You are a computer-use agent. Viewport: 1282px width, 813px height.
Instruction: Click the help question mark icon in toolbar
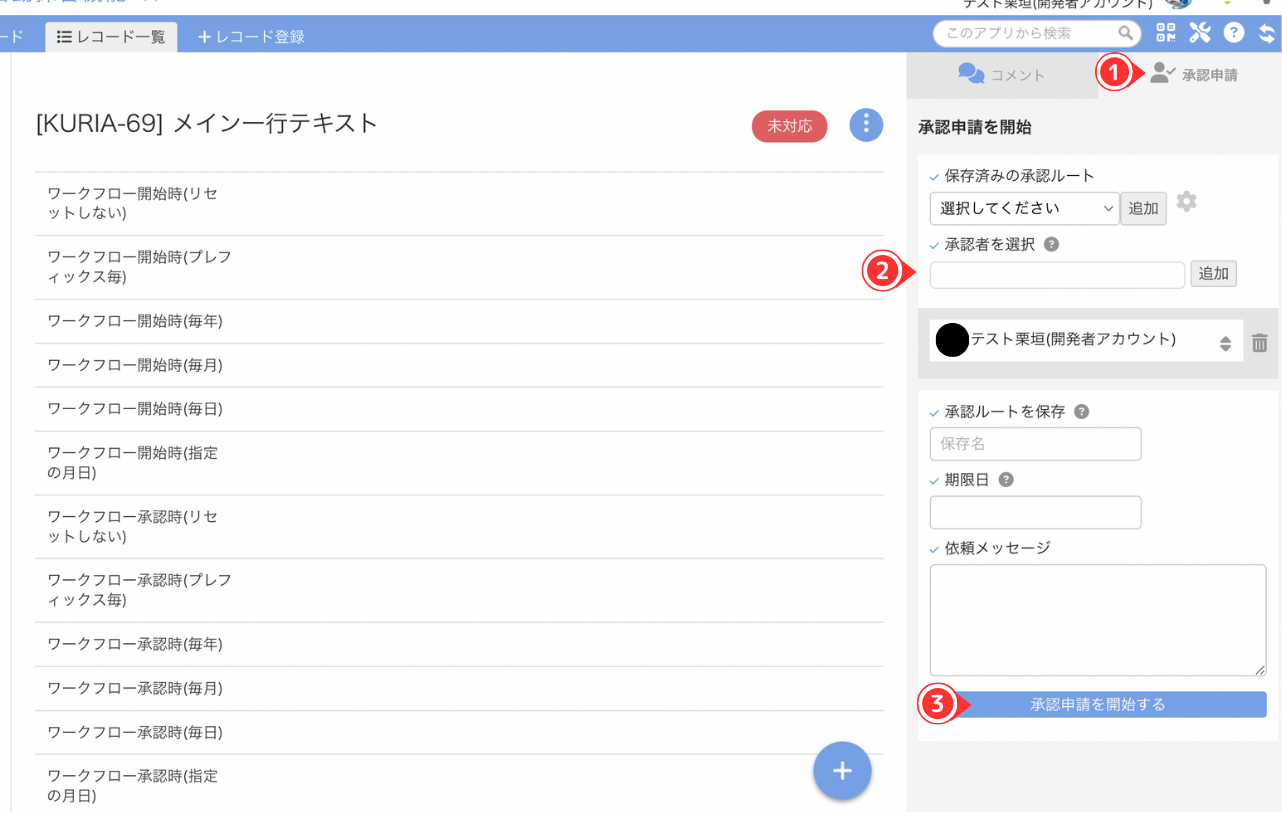tap(1234, 32)
